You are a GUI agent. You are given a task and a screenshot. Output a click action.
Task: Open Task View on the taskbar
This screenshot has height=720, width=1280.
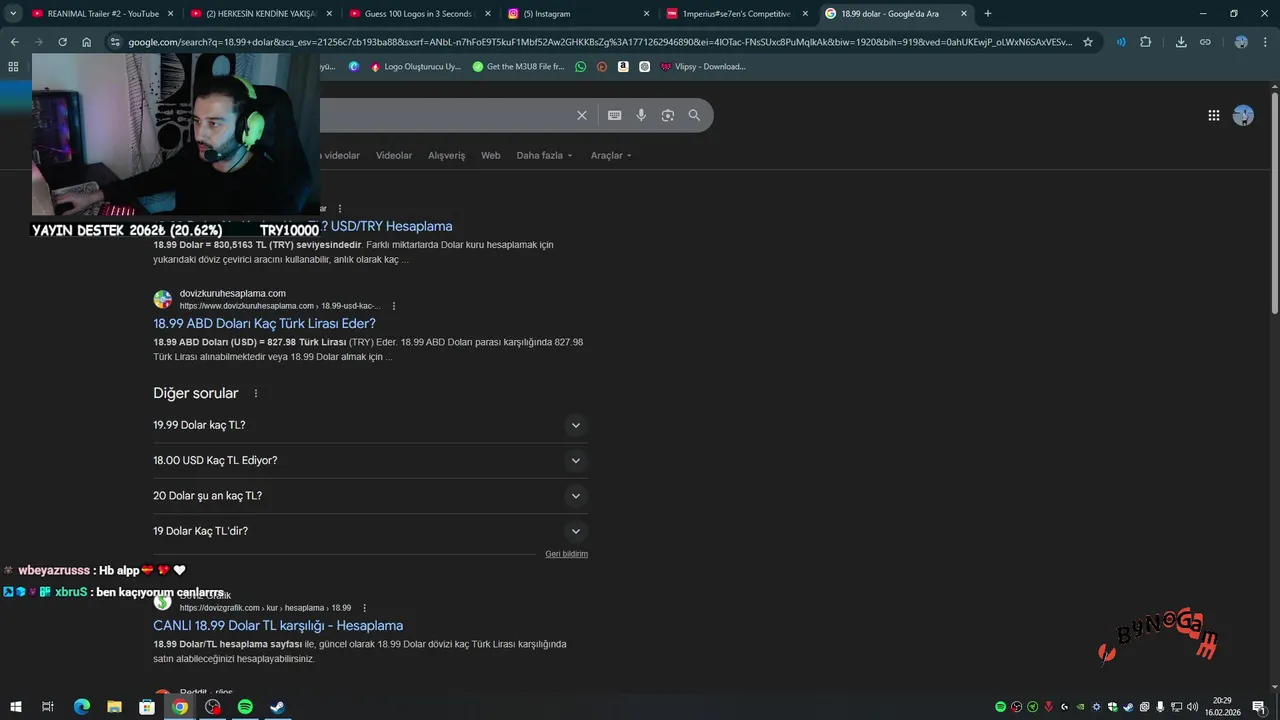tap(48, 707)
